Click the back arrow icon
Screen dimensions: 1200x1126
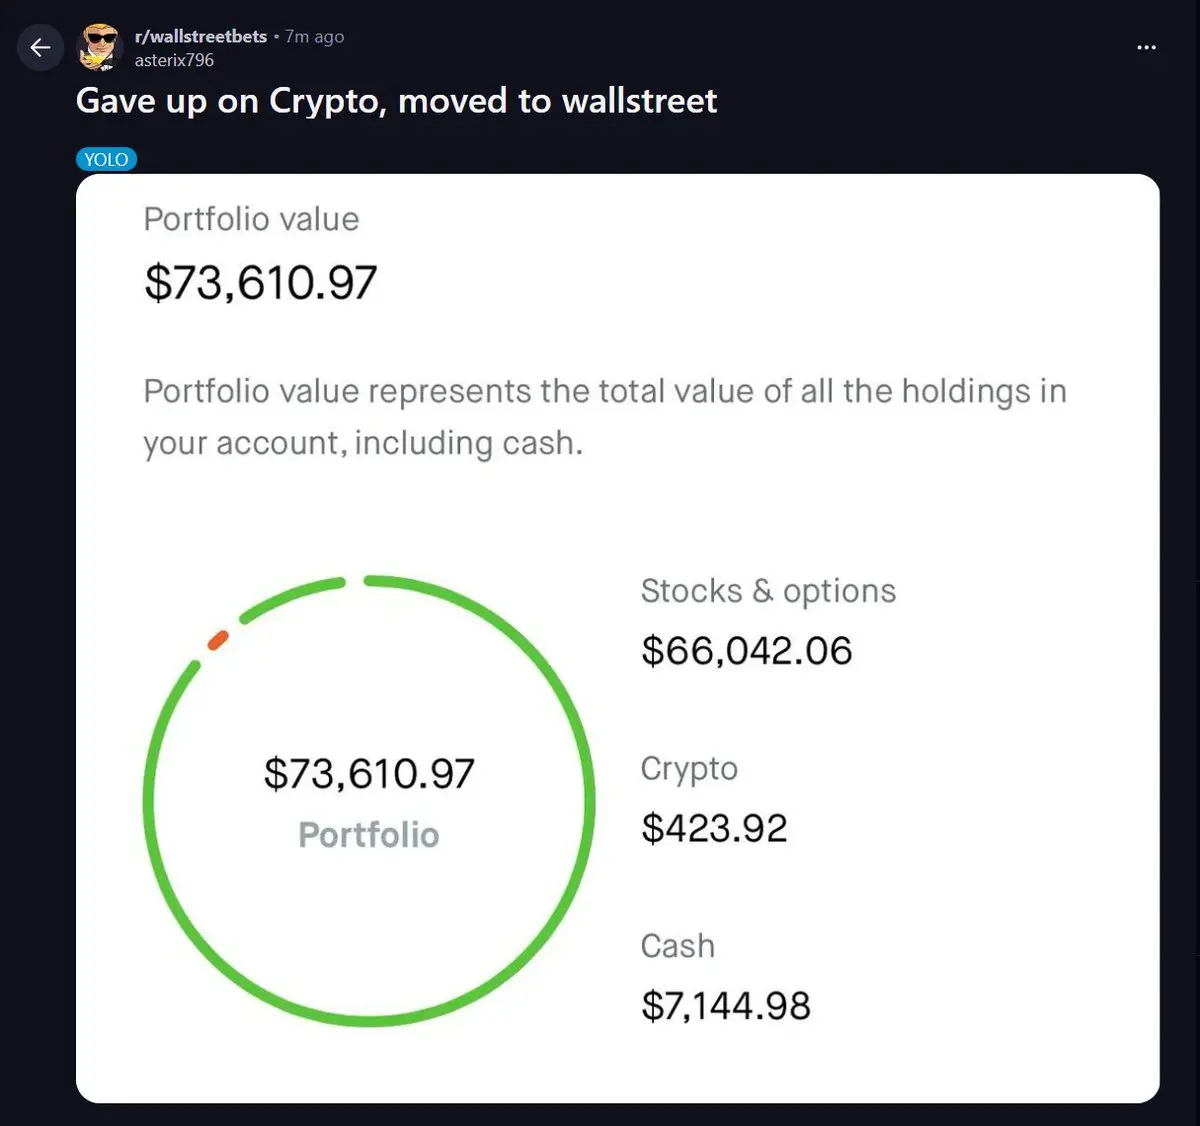click(40, 48)
